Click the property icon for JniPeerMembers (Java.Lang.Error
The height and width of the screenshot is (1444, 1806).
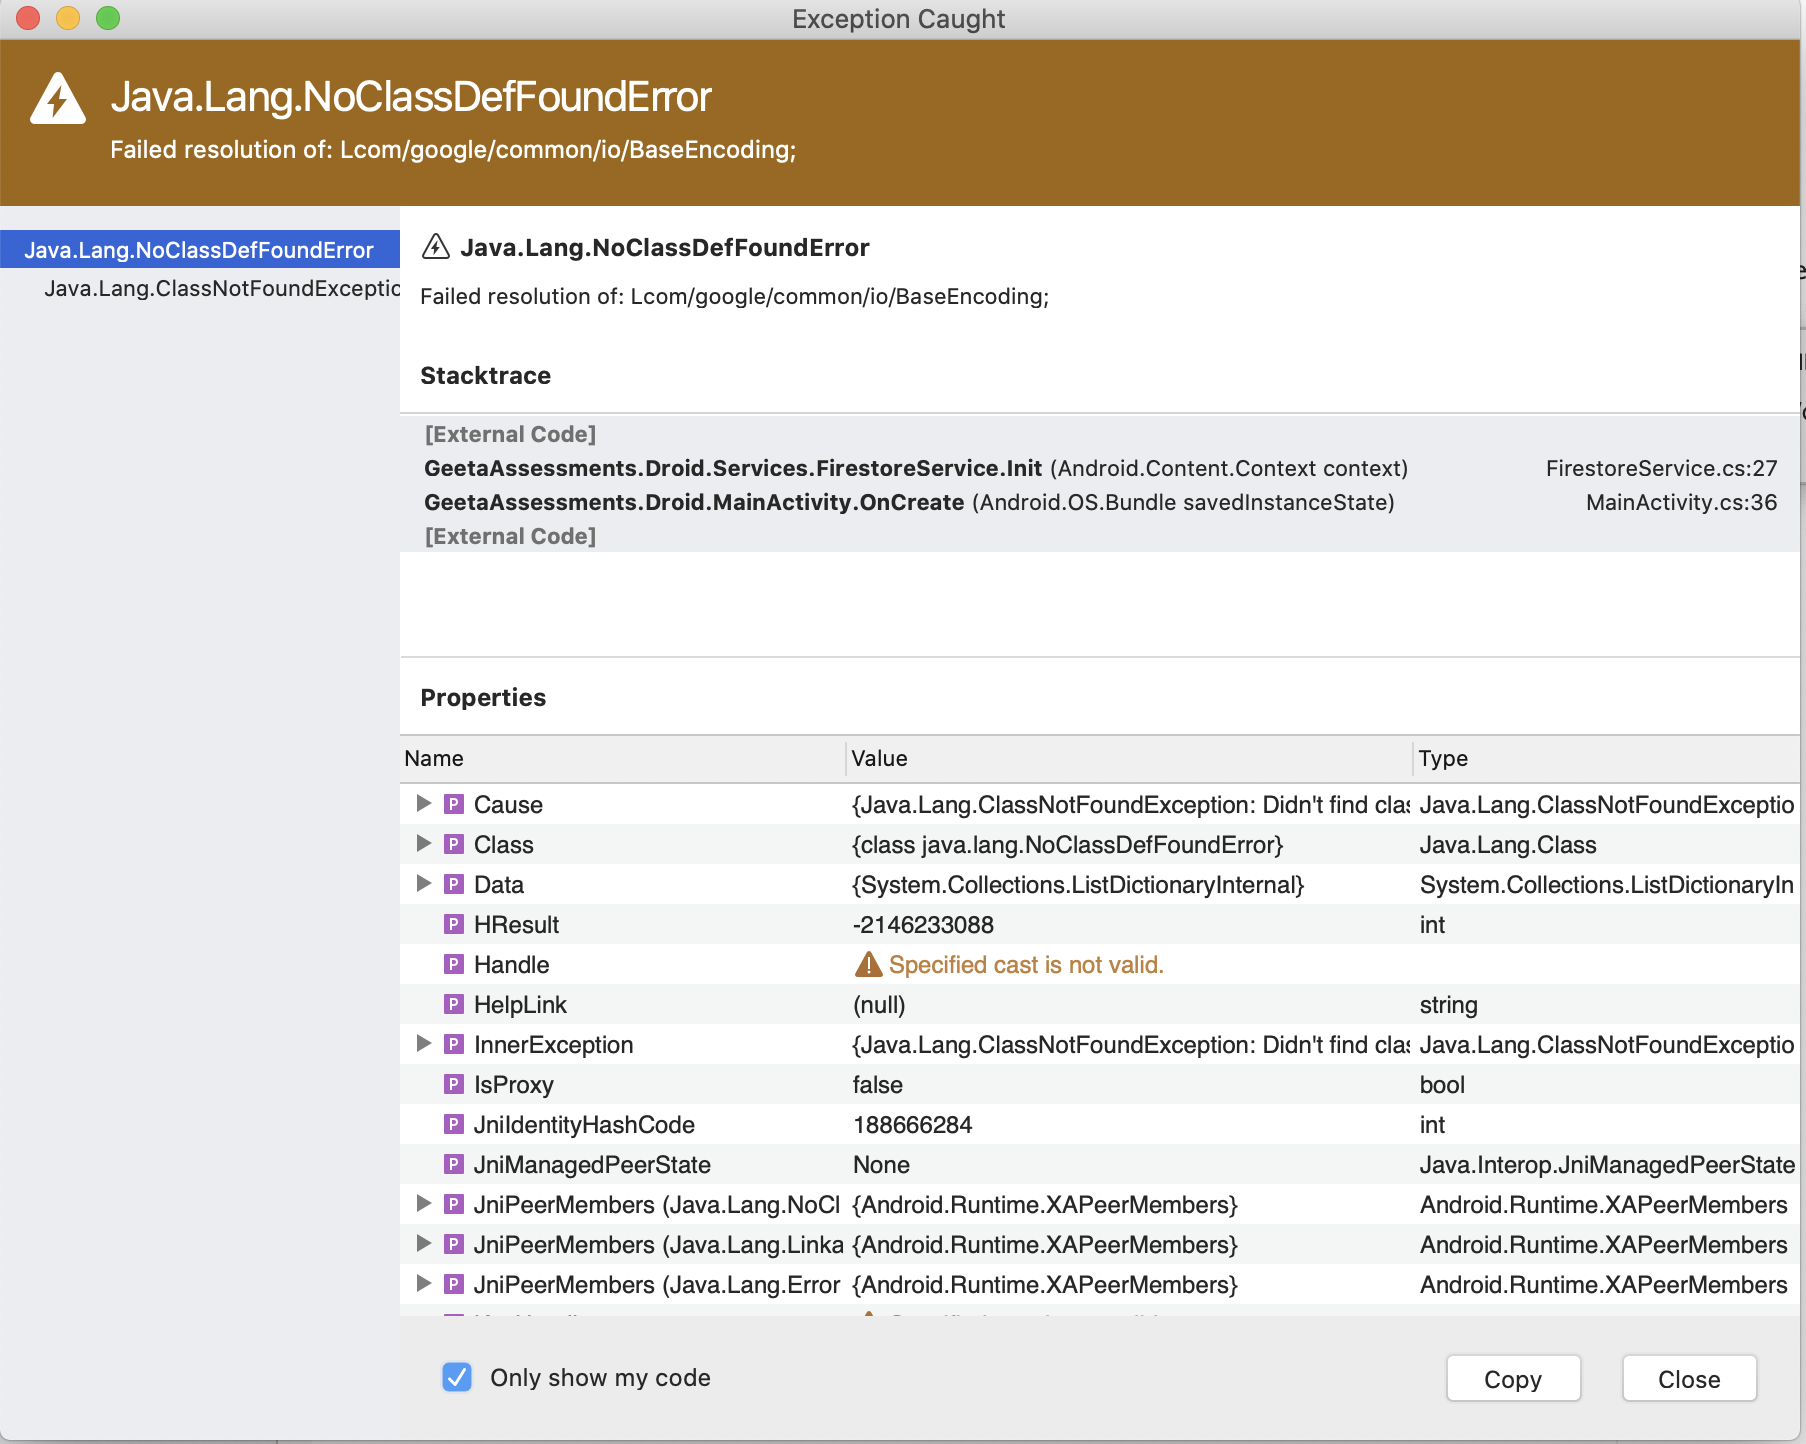pyautogui.click(x=454, y=1284)
